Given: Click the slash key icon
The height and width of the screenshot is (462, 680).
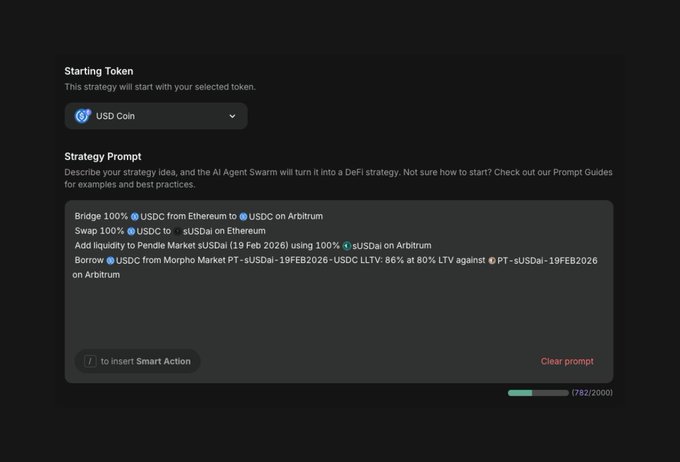Looking at the screenshot, I should 90,361.
